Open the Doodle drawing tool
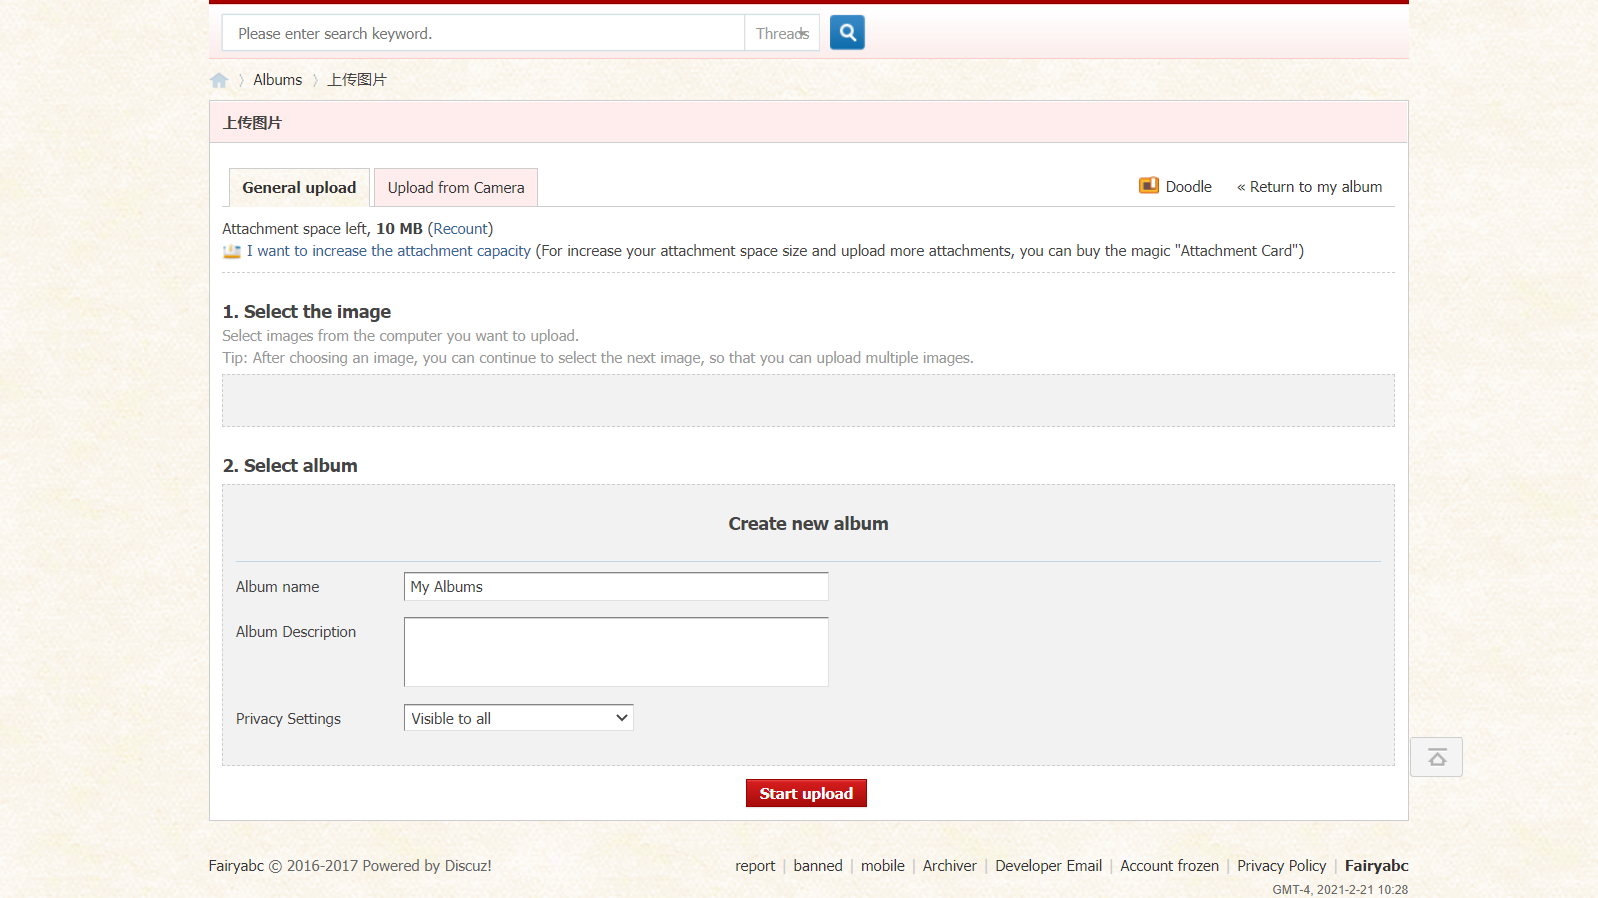The image size is (1598, 898). [x=1176, y=187]
